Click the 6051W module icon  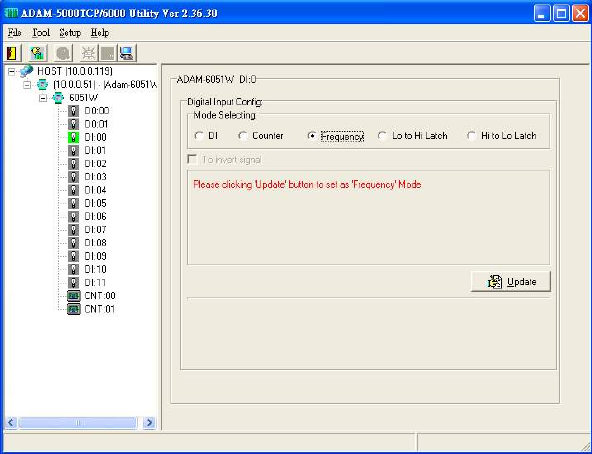point(58,98)
